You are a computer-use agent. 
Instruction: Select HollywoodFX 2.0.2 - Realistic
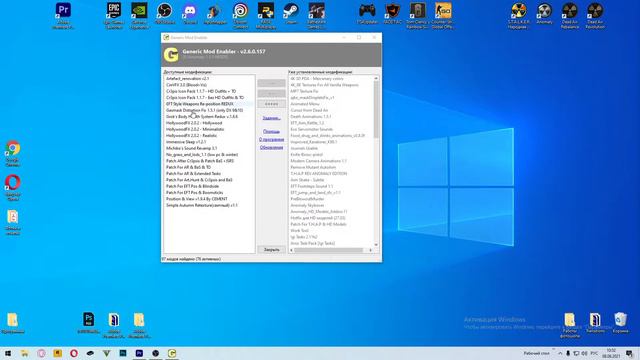click(x=191, y=136)
